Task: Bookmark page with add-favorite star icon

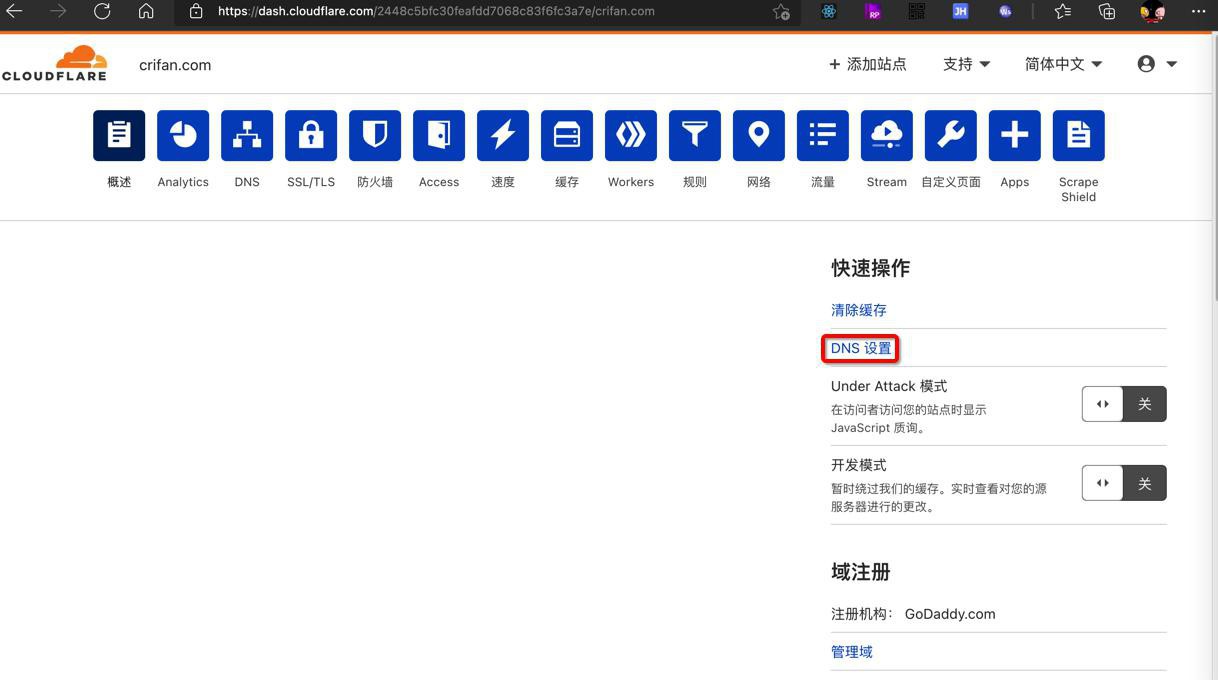Action: coord(781,12)
